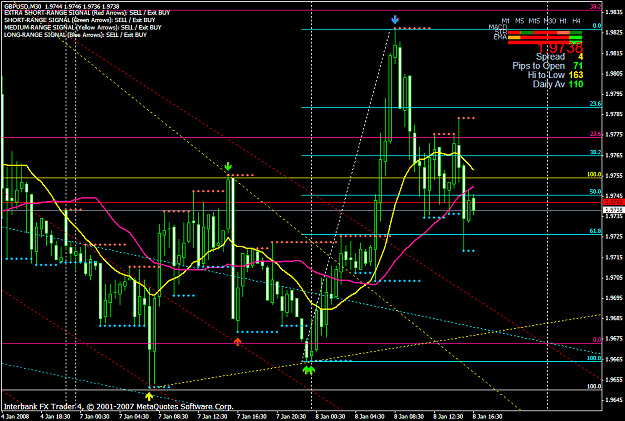Click the 8 Jan 08:30 time axis label
The image size is (625, 421).
409,417
